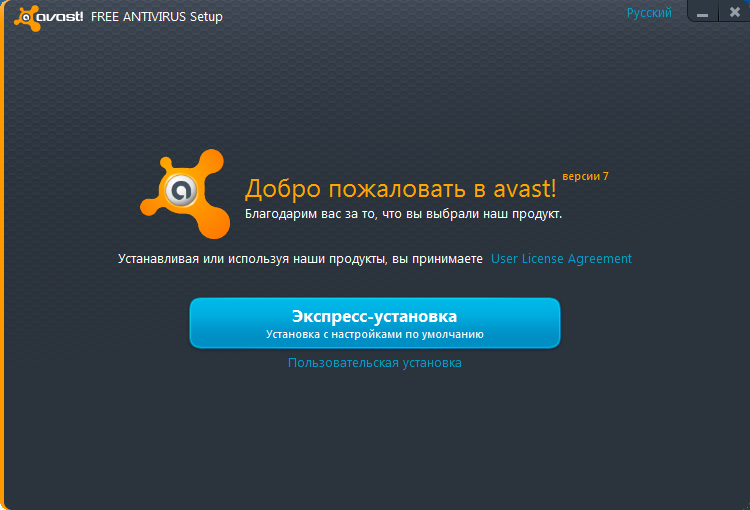Close the avast! setup window
The image size is (750, 510).
(734, 12)
